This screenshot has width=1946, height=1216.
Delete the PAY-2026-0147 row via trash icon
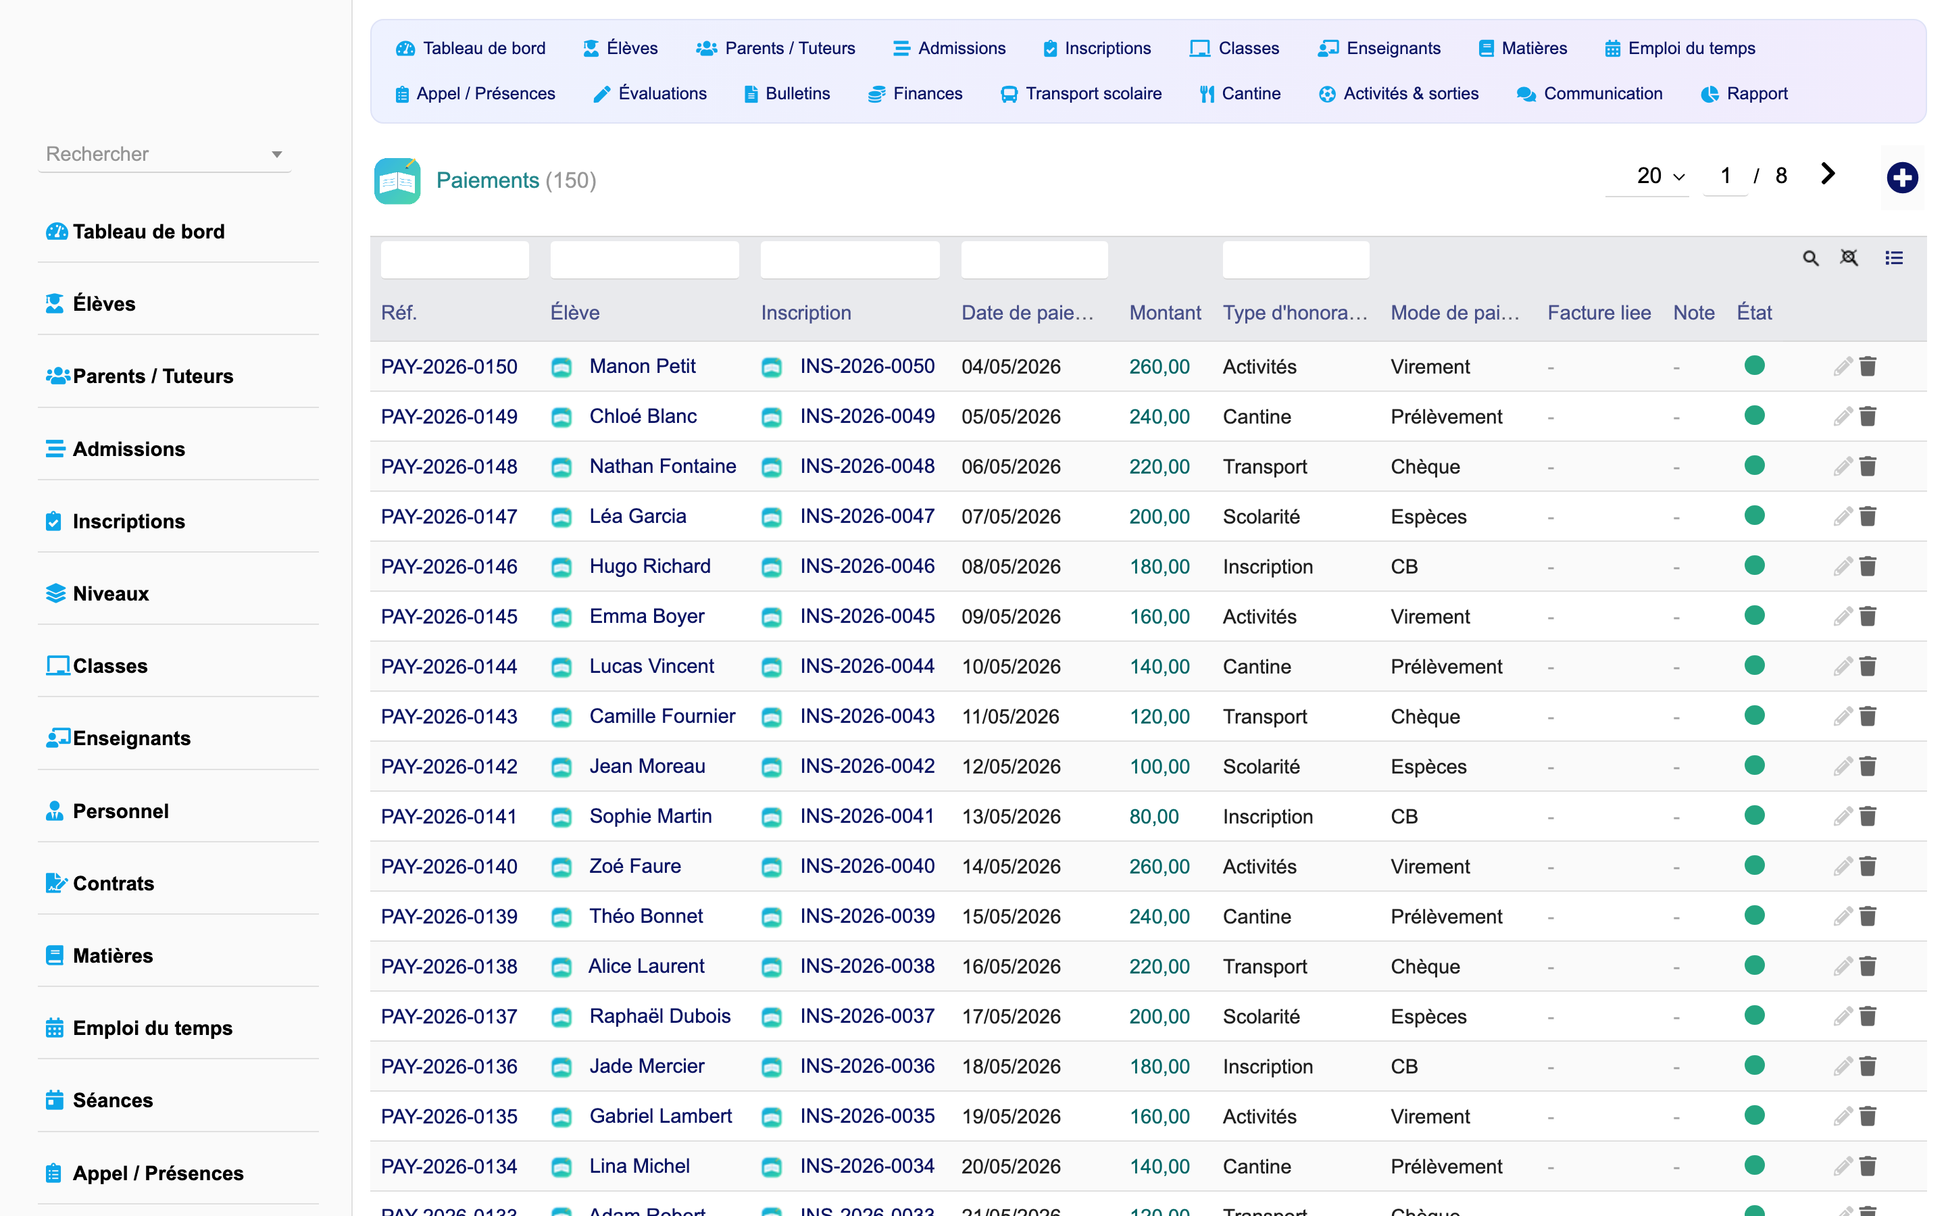(x=1868, y=516)
